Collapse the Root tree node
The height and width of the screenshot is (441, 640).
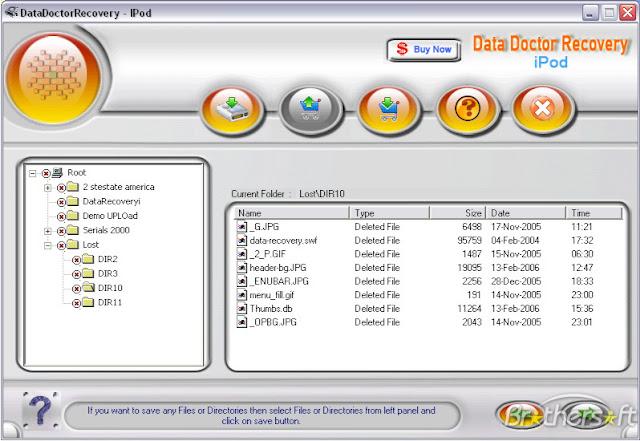click(32, 174)
